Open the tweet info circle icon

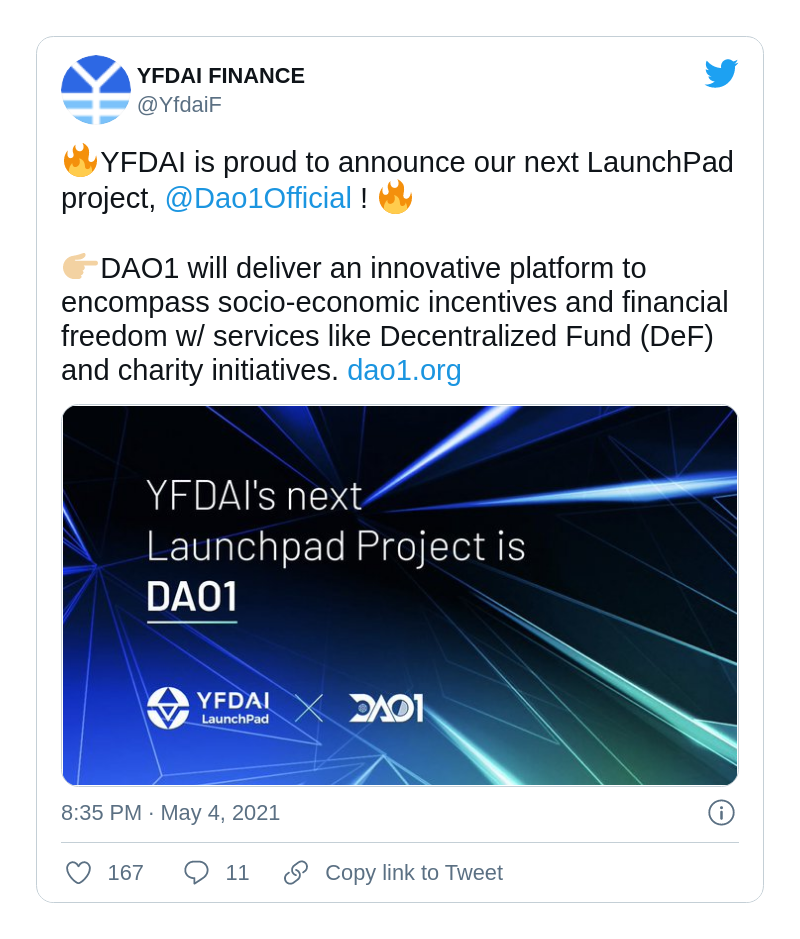721,813
